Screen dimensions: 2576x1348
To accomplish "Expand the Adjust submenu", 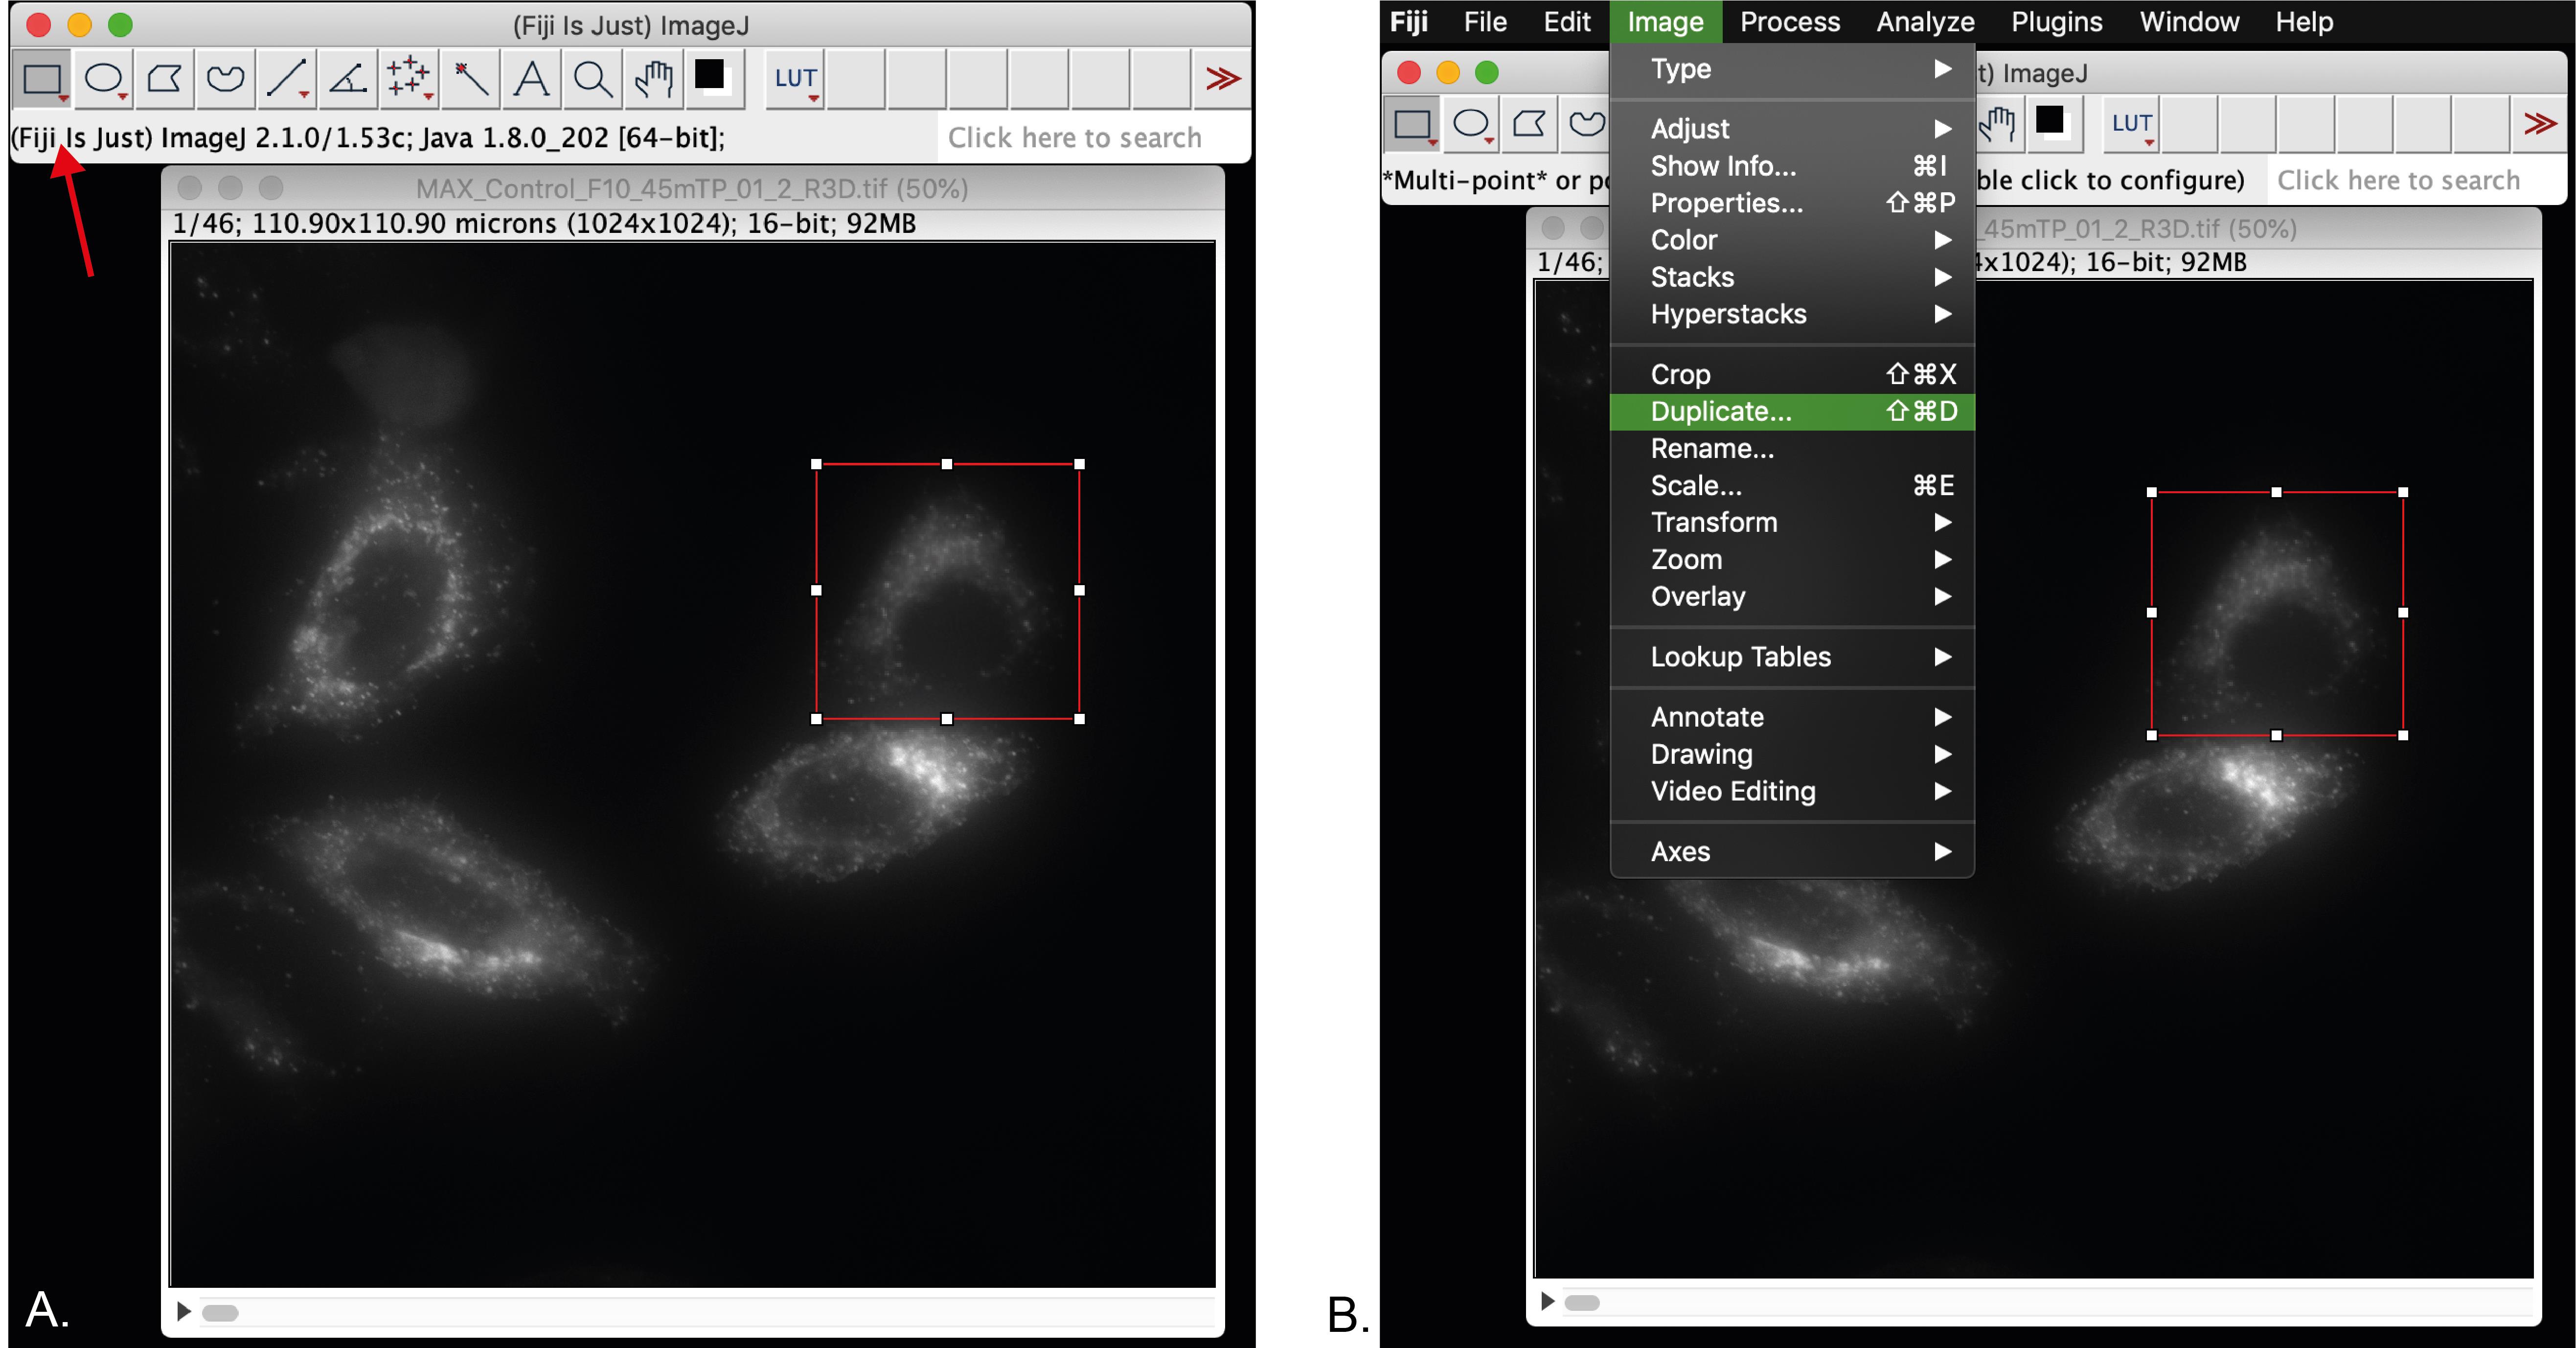I will pyautogui.click(x=1792, y=129).
